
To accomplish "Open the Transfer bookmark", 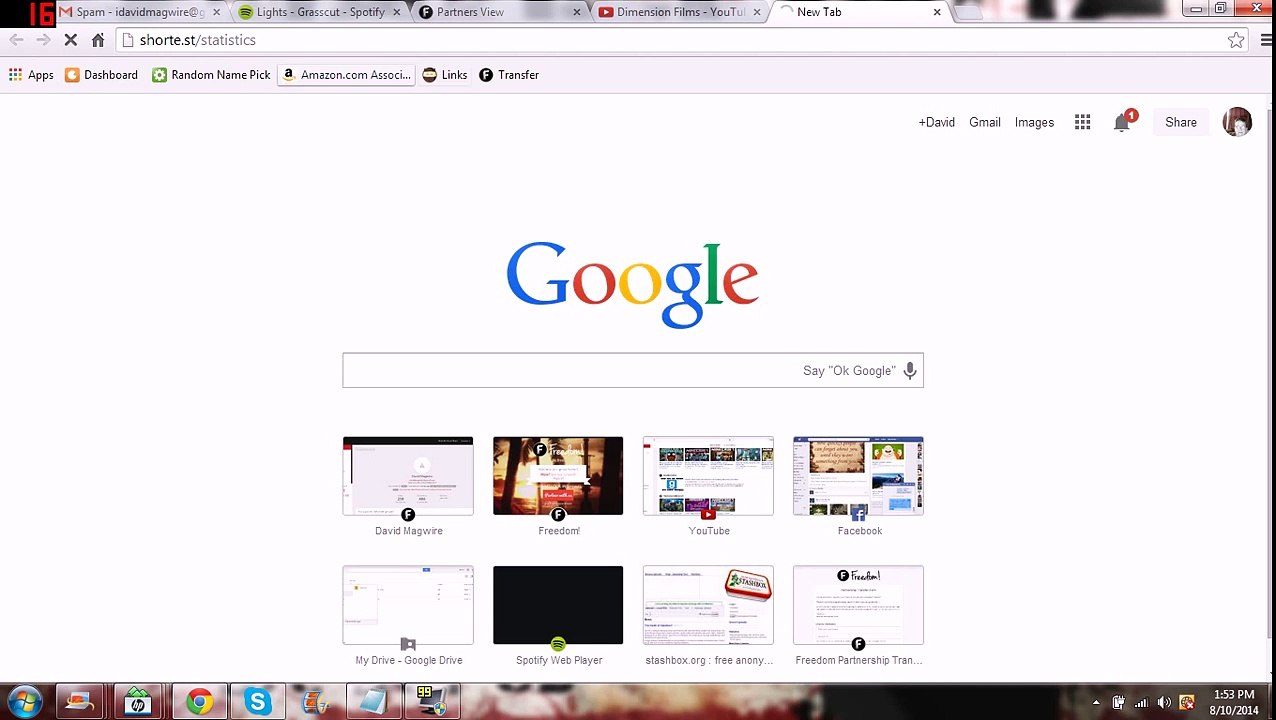I will 509,75.
